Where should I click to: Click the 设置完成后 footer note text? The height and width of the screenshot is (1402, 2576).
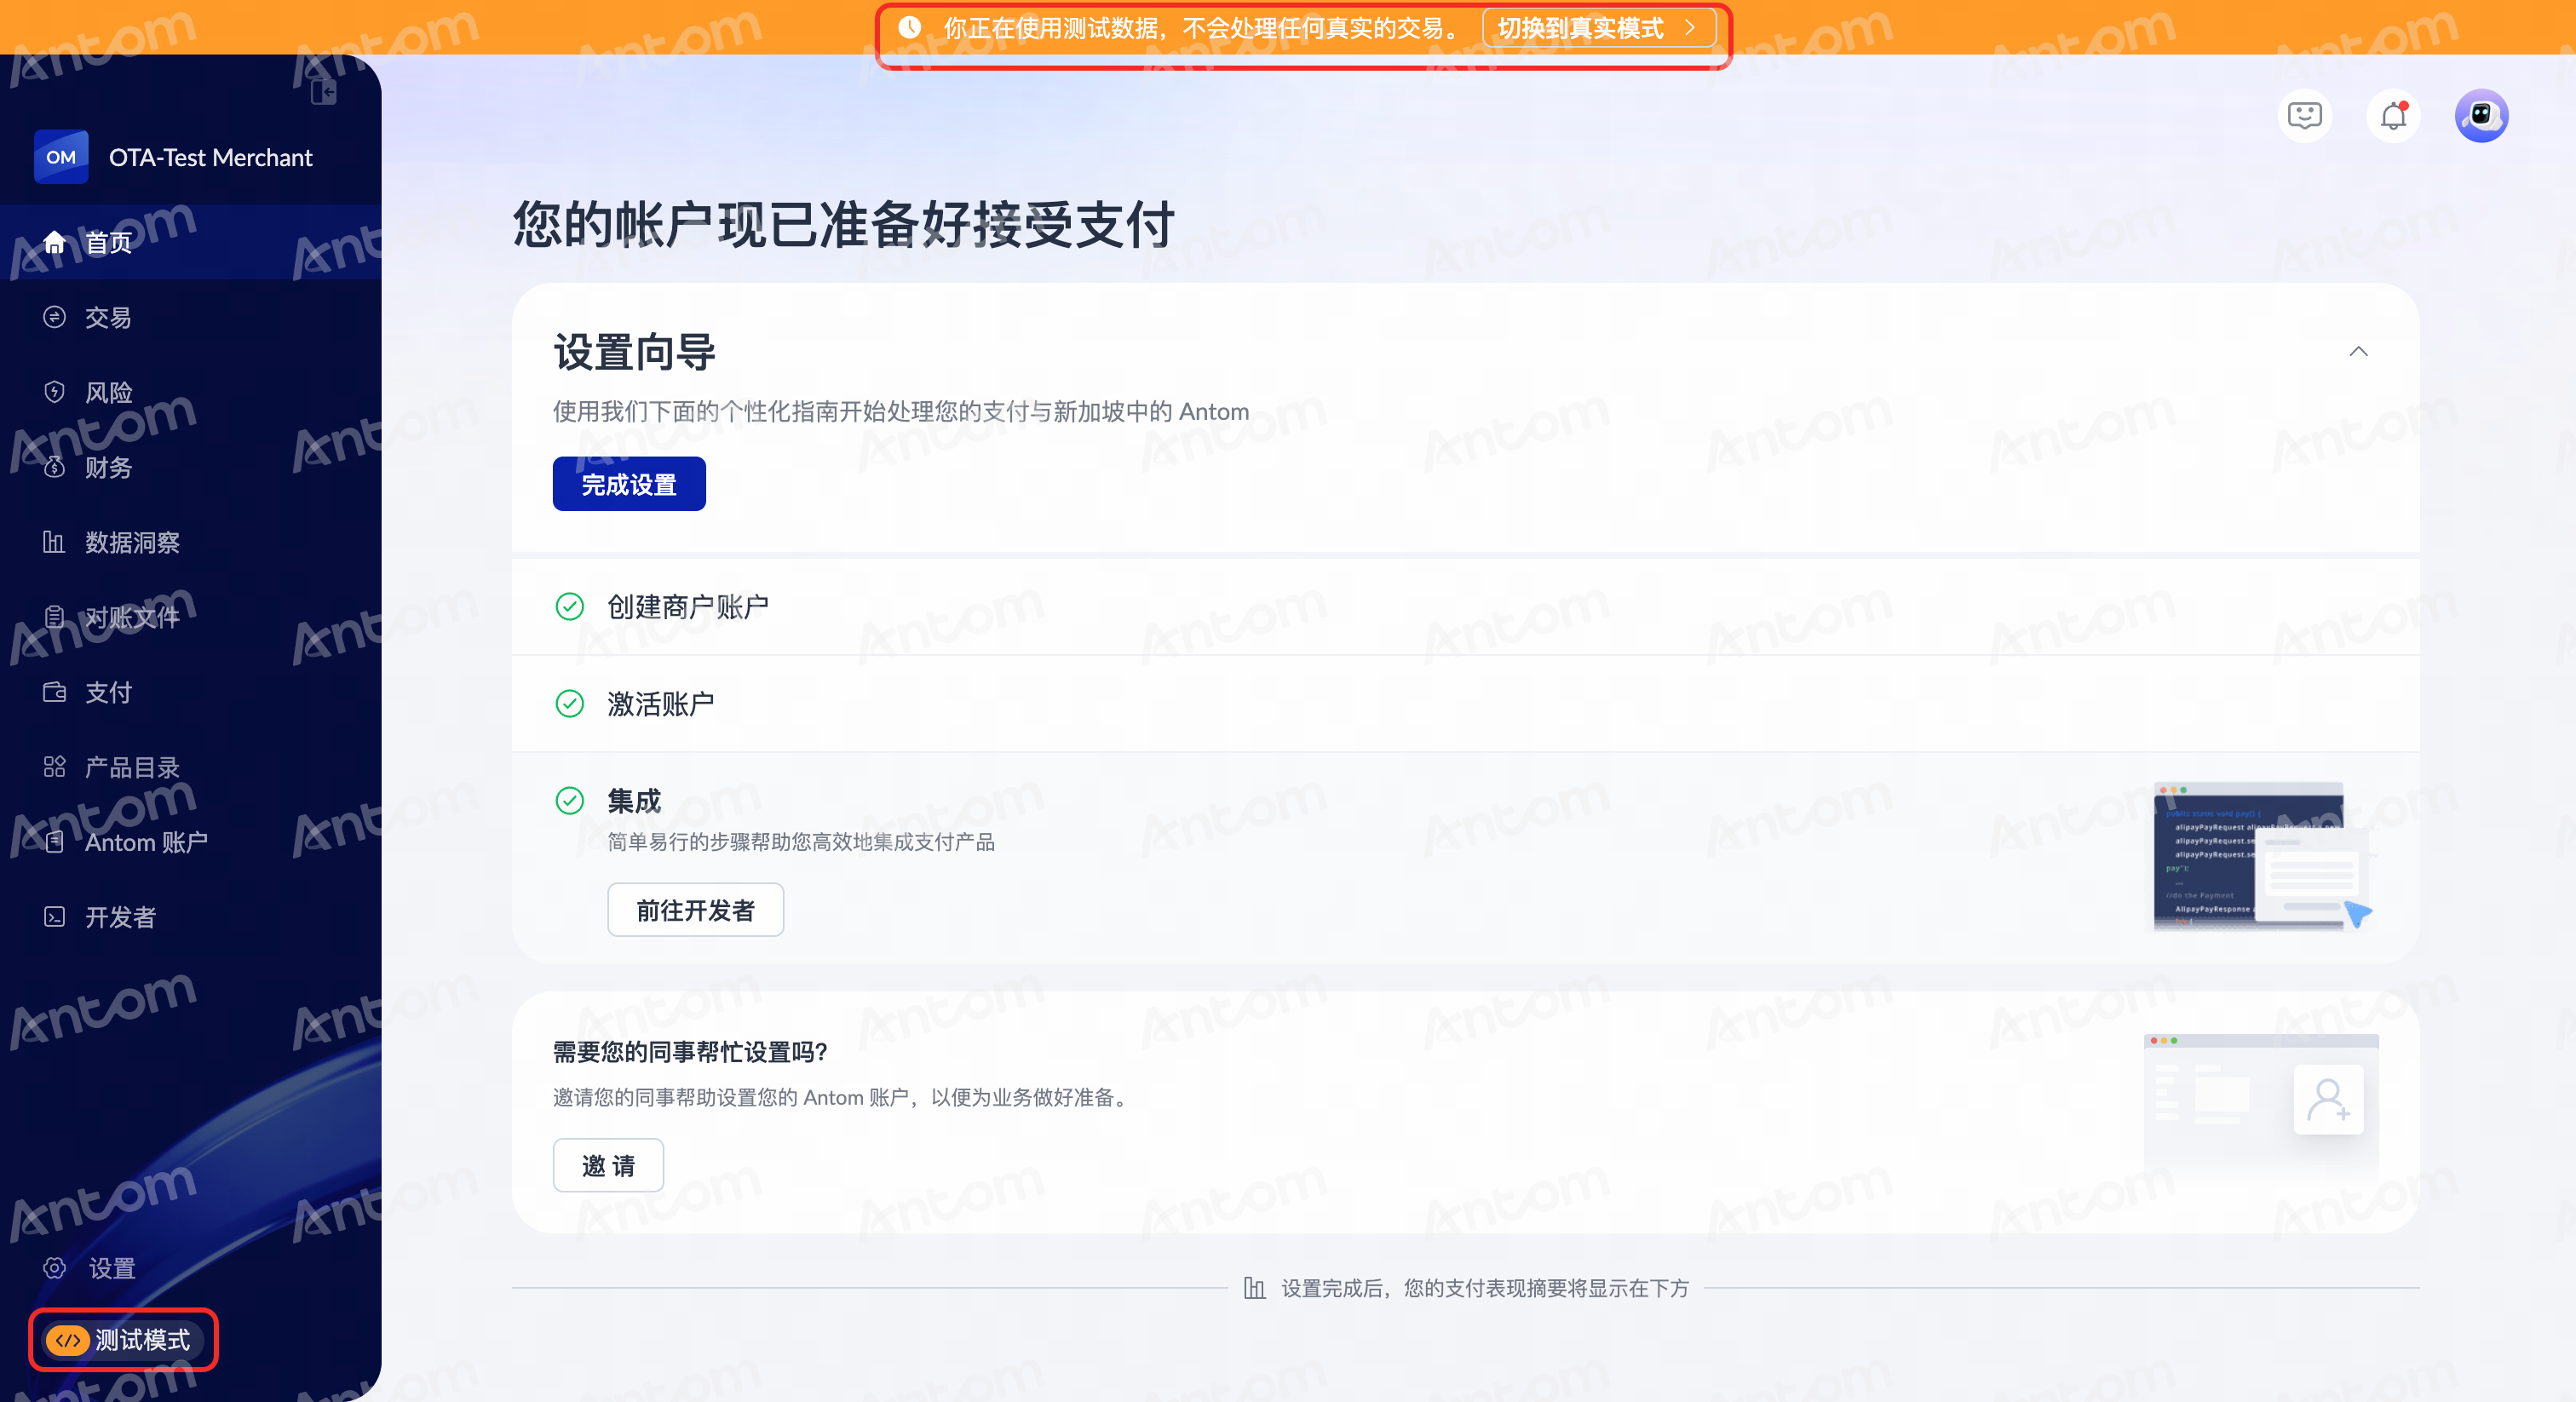coord(1485,1288)
